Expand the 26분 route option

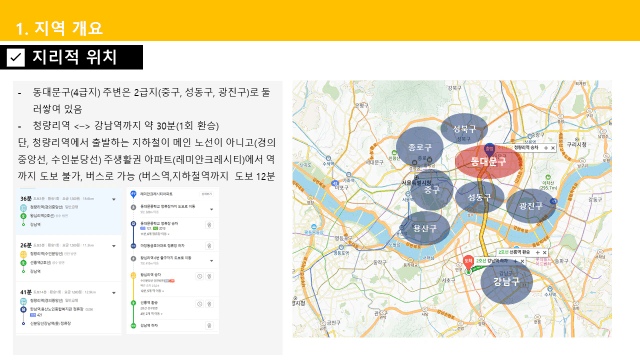114,246
